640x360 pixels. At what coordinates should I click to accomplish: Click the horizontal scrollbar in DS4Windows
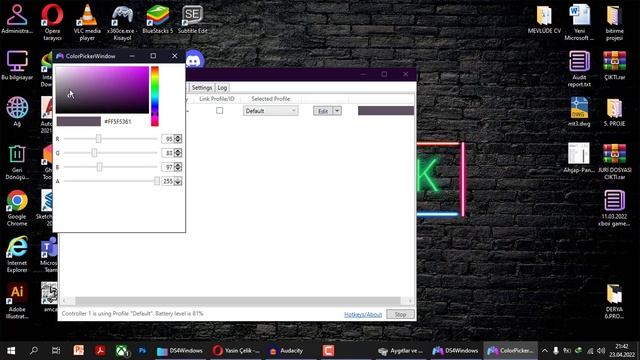click(x=237, y=301)
